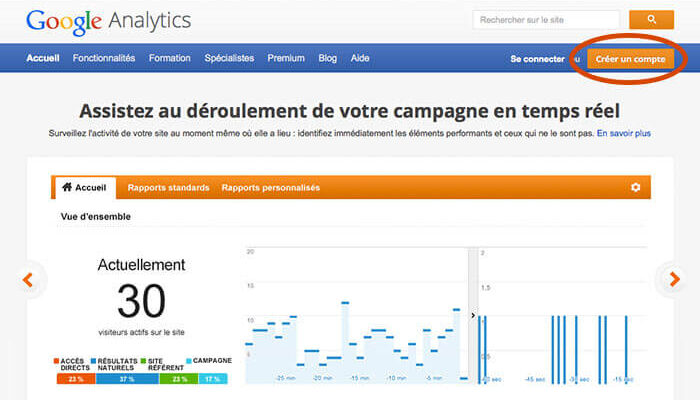Focus the Rechercher sur le site field
Screen dimensions: 700x400
click(x=546, y=20)
